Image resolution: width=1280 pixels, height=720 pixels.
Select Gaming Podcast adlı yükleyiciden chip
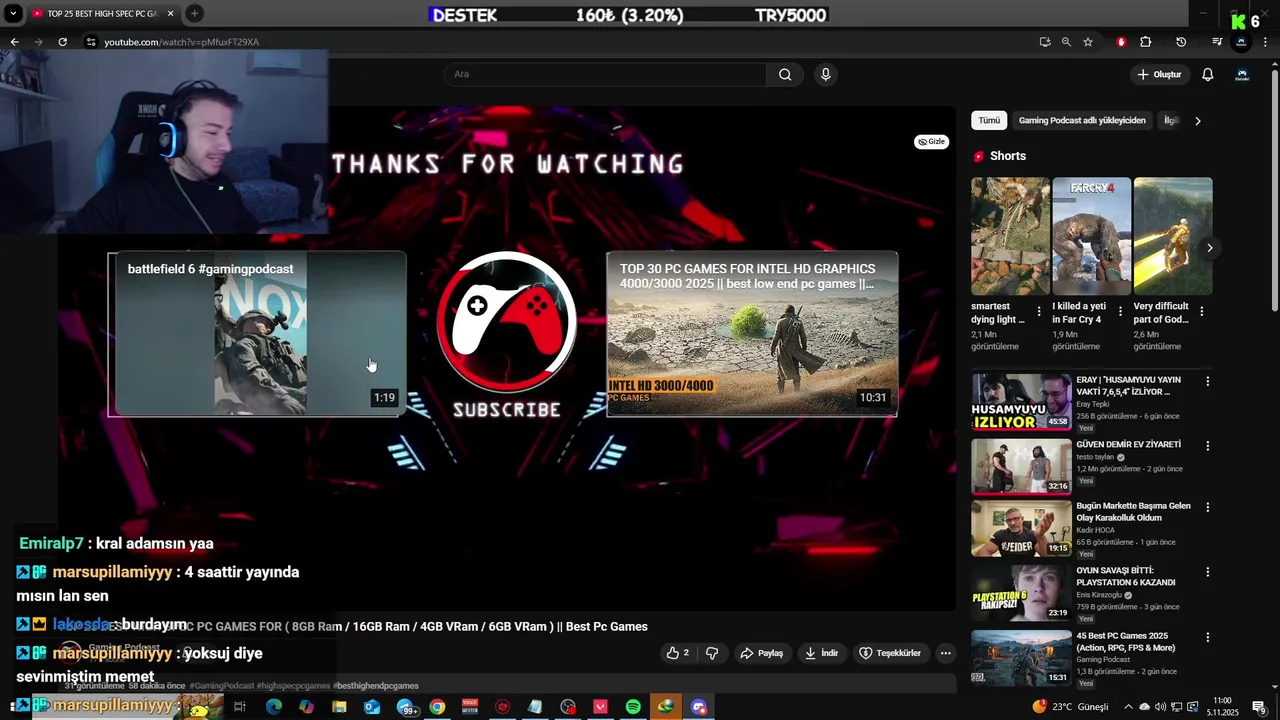[1082, 120]
